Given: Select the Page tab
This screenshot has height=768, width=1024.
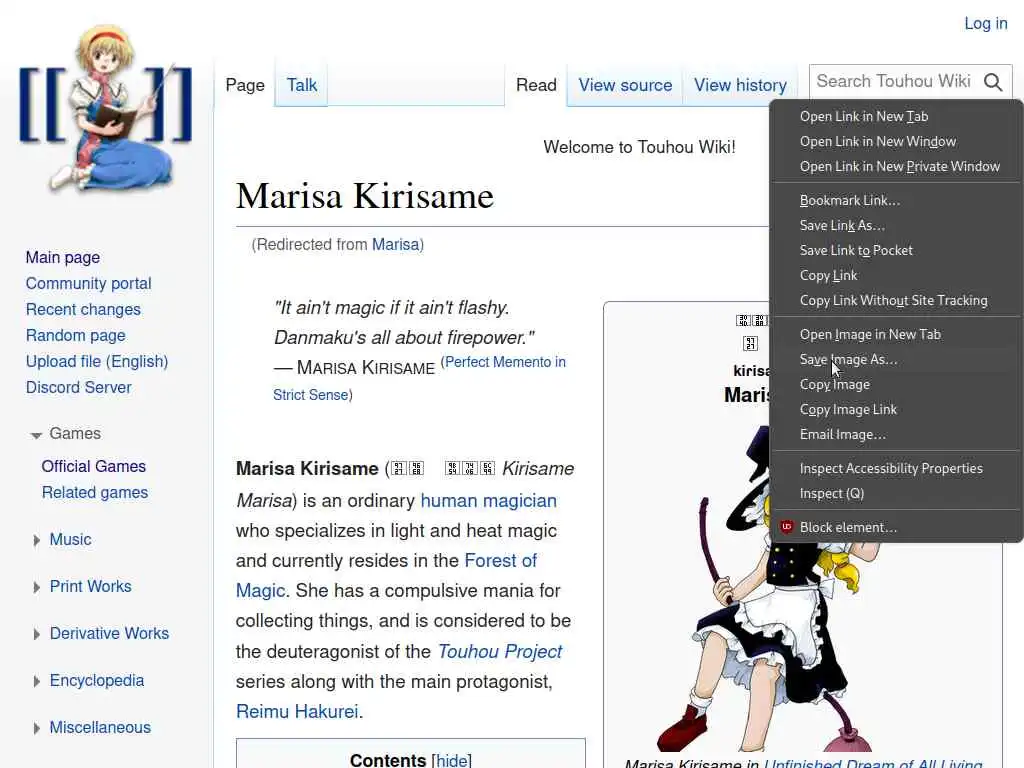Looking at the screenshot, I should 245,85.
